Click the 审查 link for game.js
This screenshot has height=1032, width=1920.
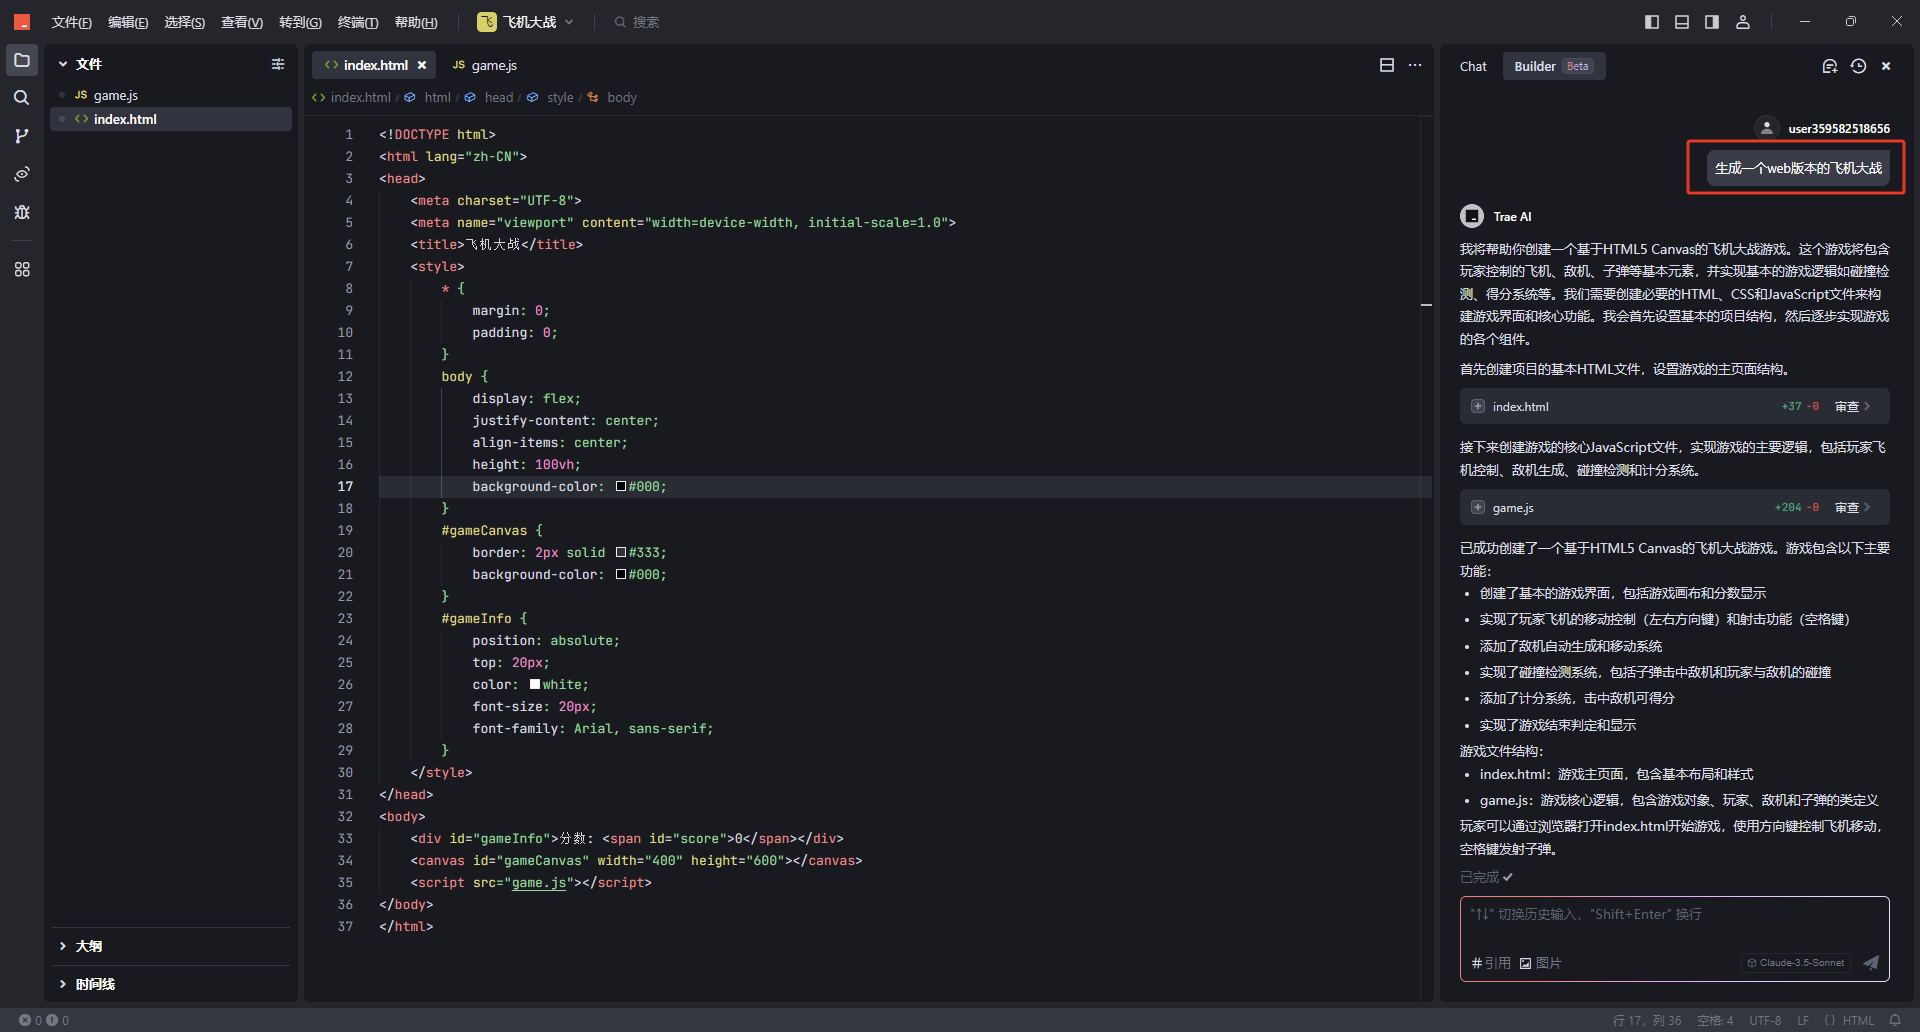tap(1852, 508)
